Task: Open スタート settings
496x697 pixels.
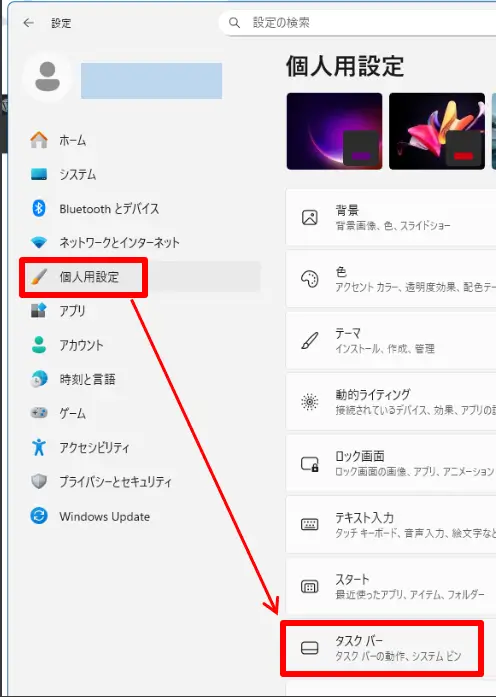Action: pos(391,587)
